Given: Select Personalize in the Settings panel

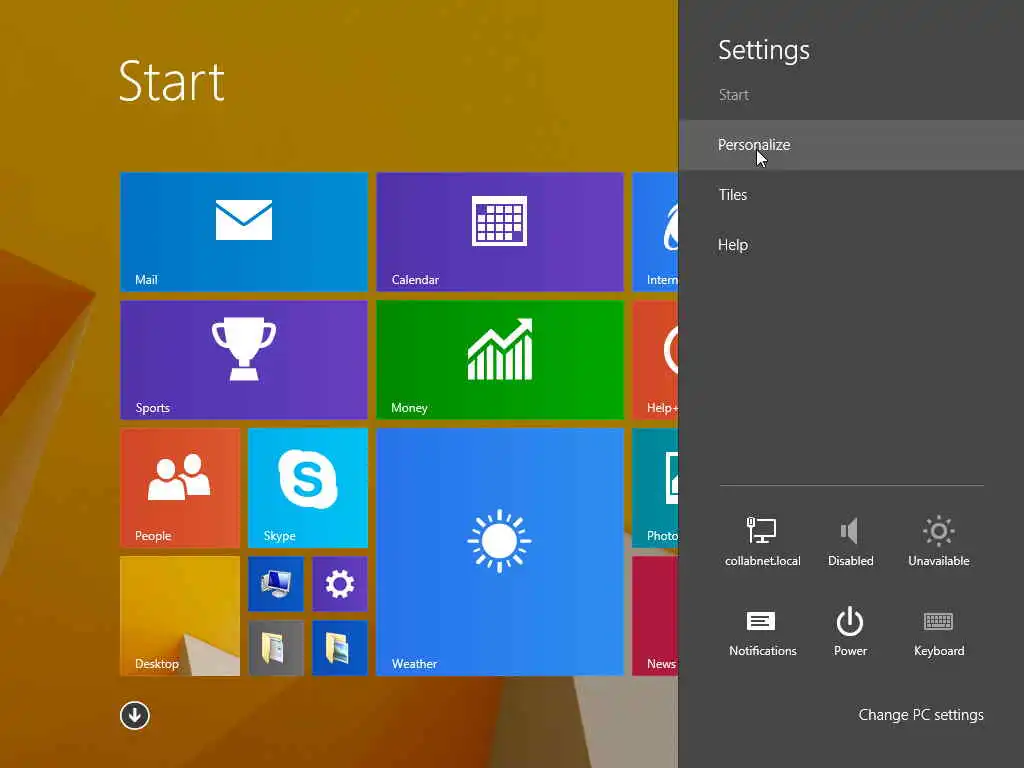Looking at the screenshot, I should click(851, 145).
